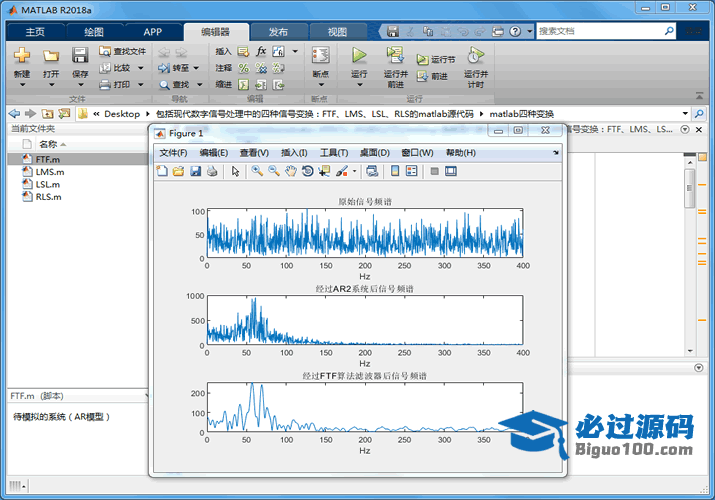Click New Figure icon in Figure 1 toolbar
Image resolution: width=715 pixels, height=500 pixels.
tap(162, 171)
